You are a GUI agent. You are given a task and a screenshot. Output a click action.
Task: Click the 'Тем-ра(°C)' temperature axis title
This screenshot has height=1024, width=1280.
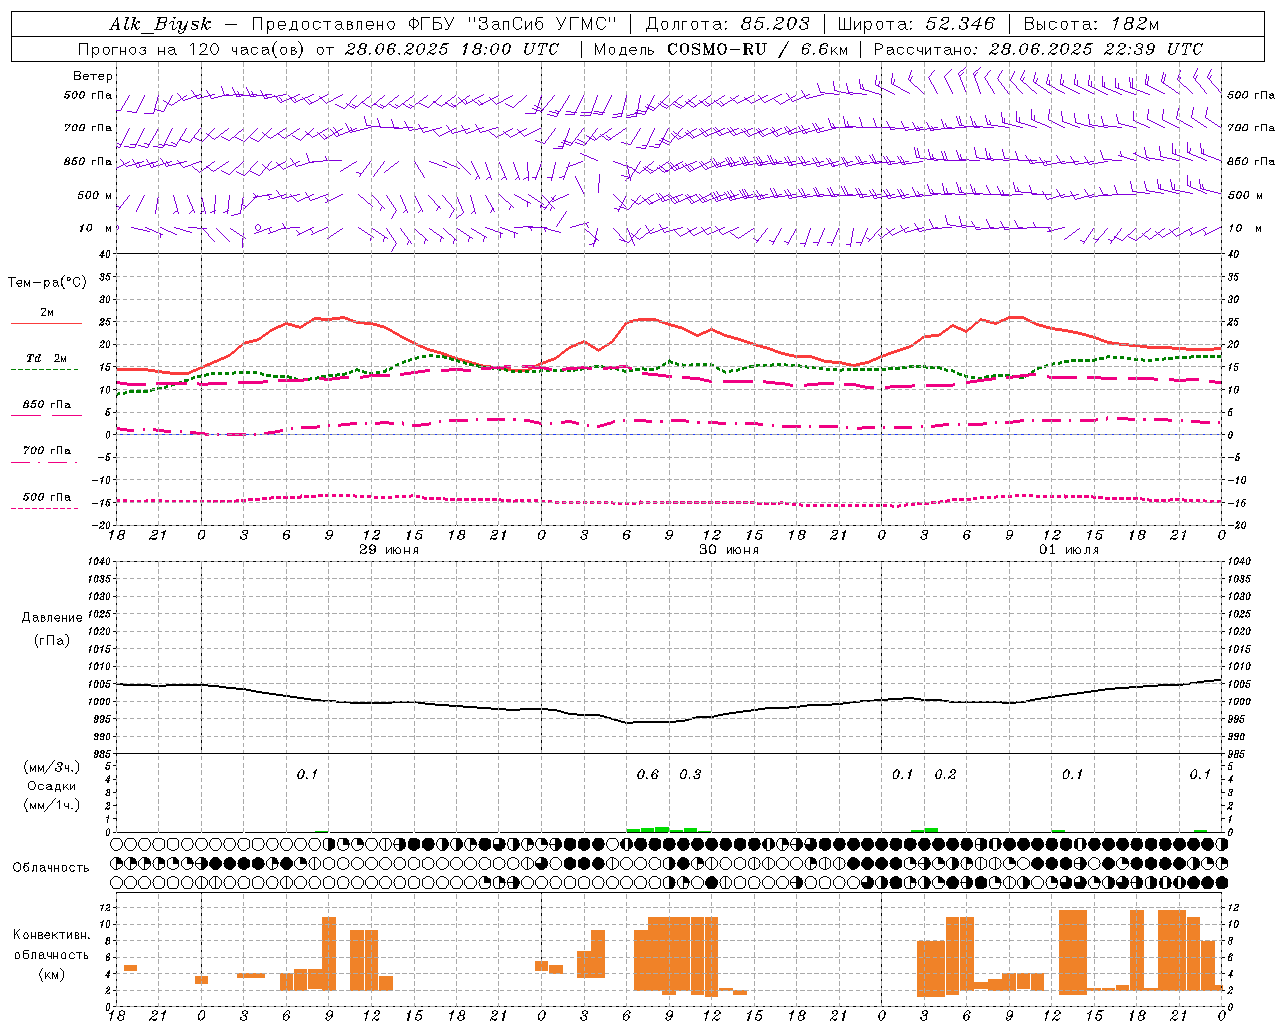coord(47,283)
